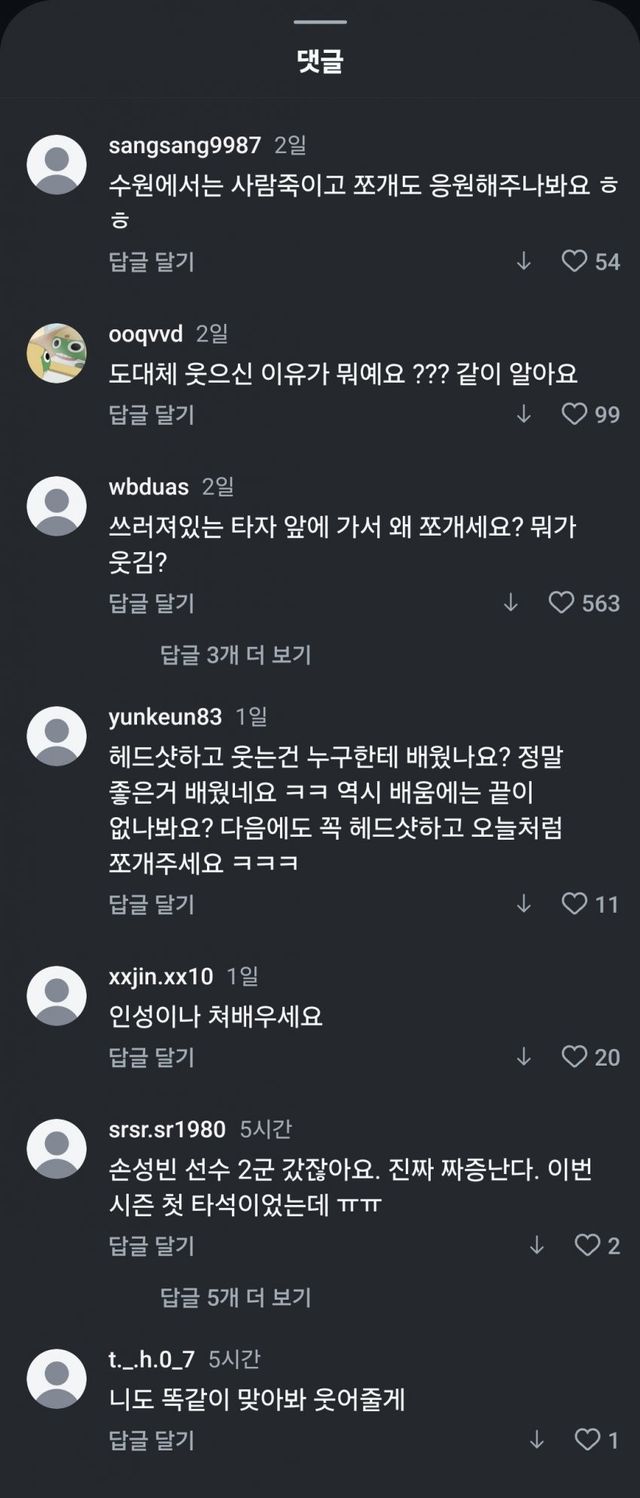The image size is (640, 1498).
Task: Open ooqvvd's frog profile picture
Action: click(x=56, y=353)
